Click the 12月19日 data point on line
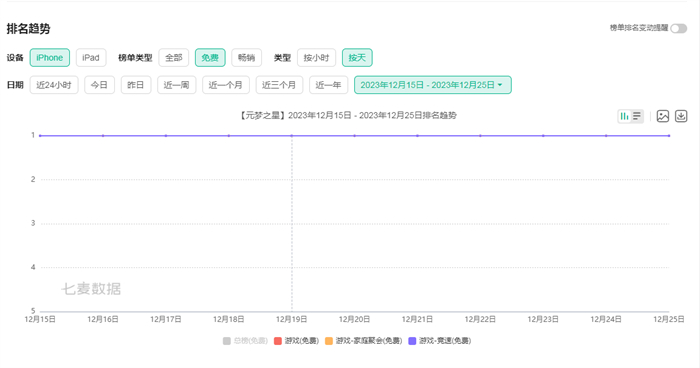The width and height of the screenshot is (700, 368). tap(292, 135)
